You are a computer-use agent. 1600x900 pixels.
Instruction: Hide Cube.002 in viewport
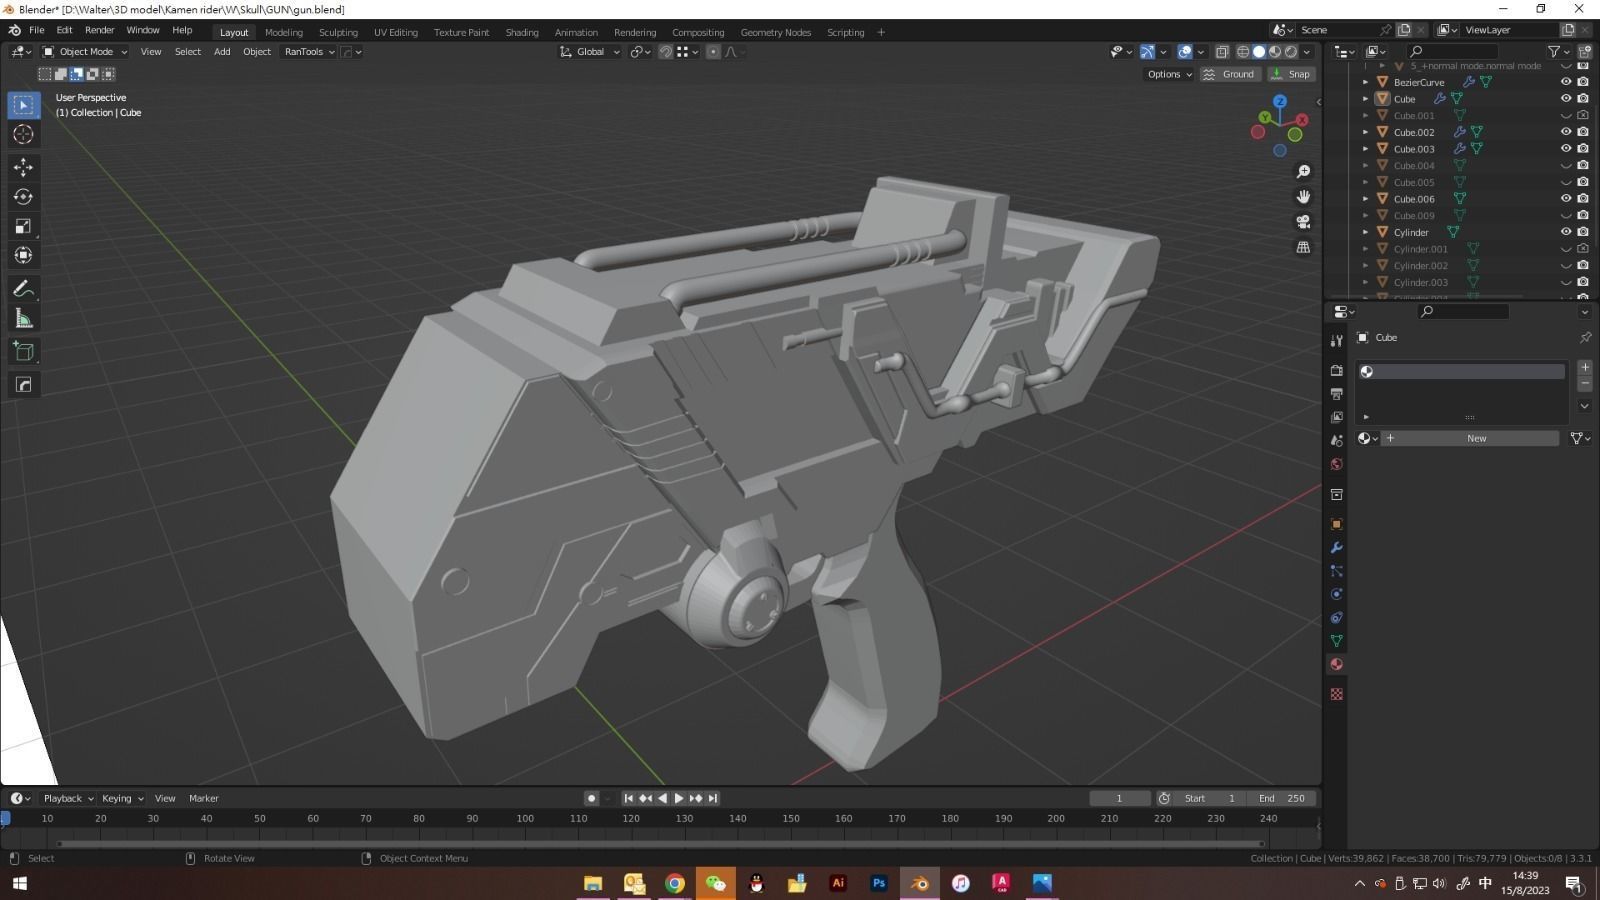click(1566, 132)
